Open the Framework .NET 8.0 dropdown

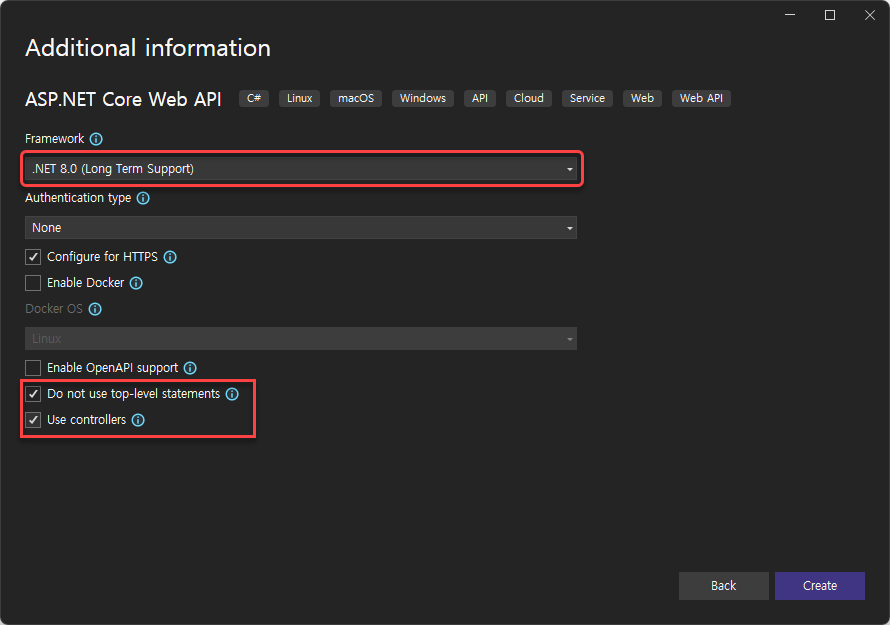tap(301, 169)
